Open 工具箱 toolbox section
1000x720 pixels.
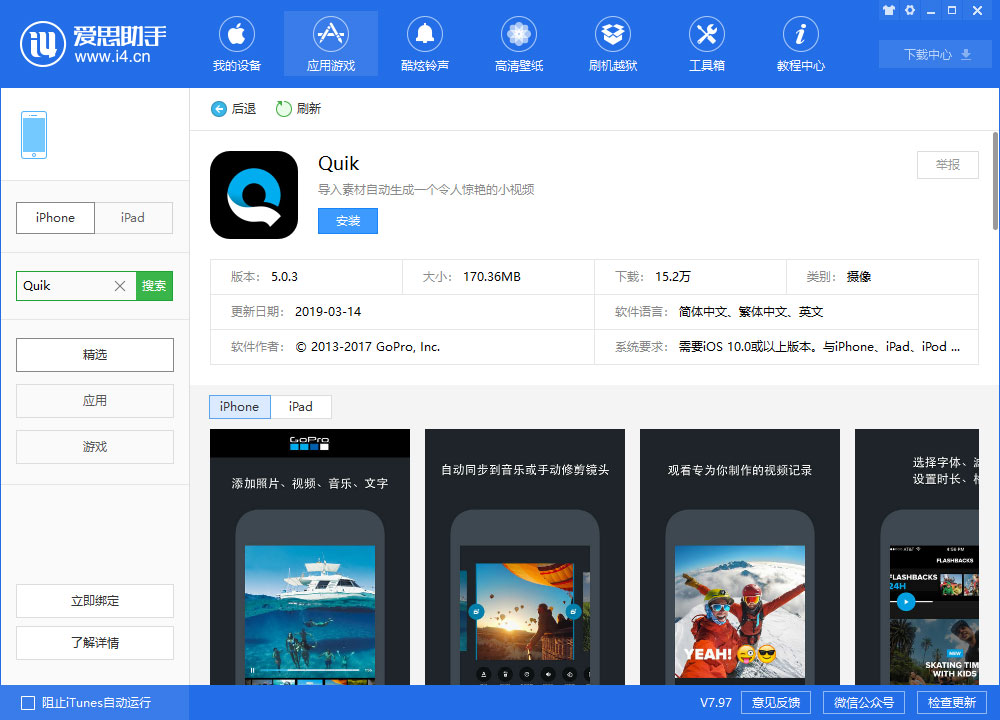tap(707, 44)
